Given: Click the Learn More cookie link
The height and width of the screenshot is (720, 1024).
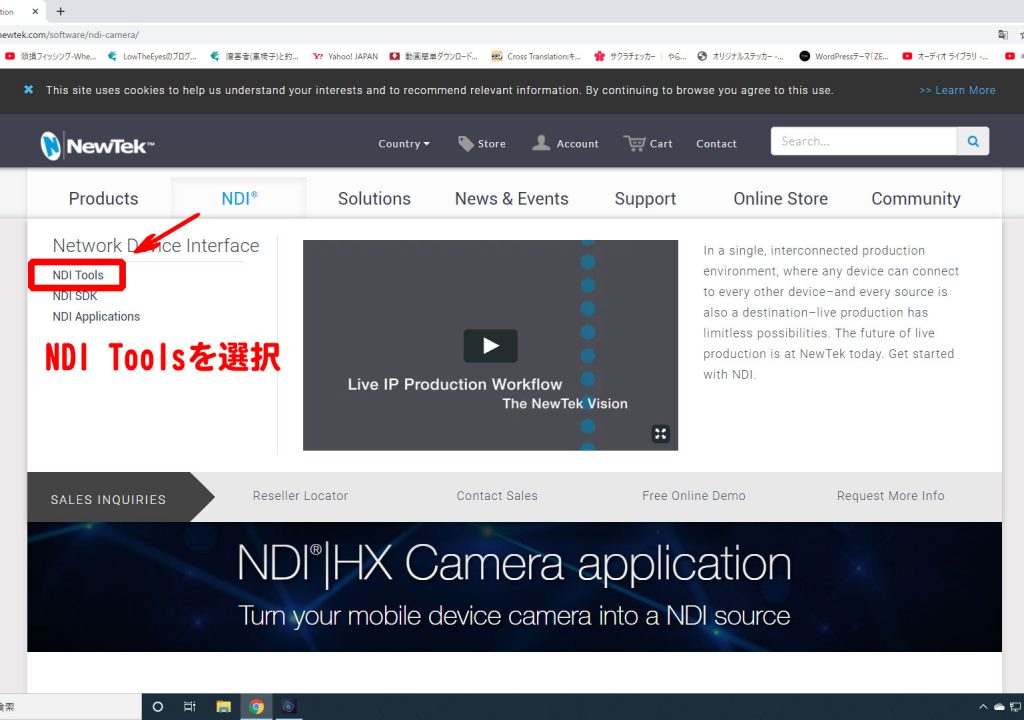Looking at the screenshot, I should point(957,90).
